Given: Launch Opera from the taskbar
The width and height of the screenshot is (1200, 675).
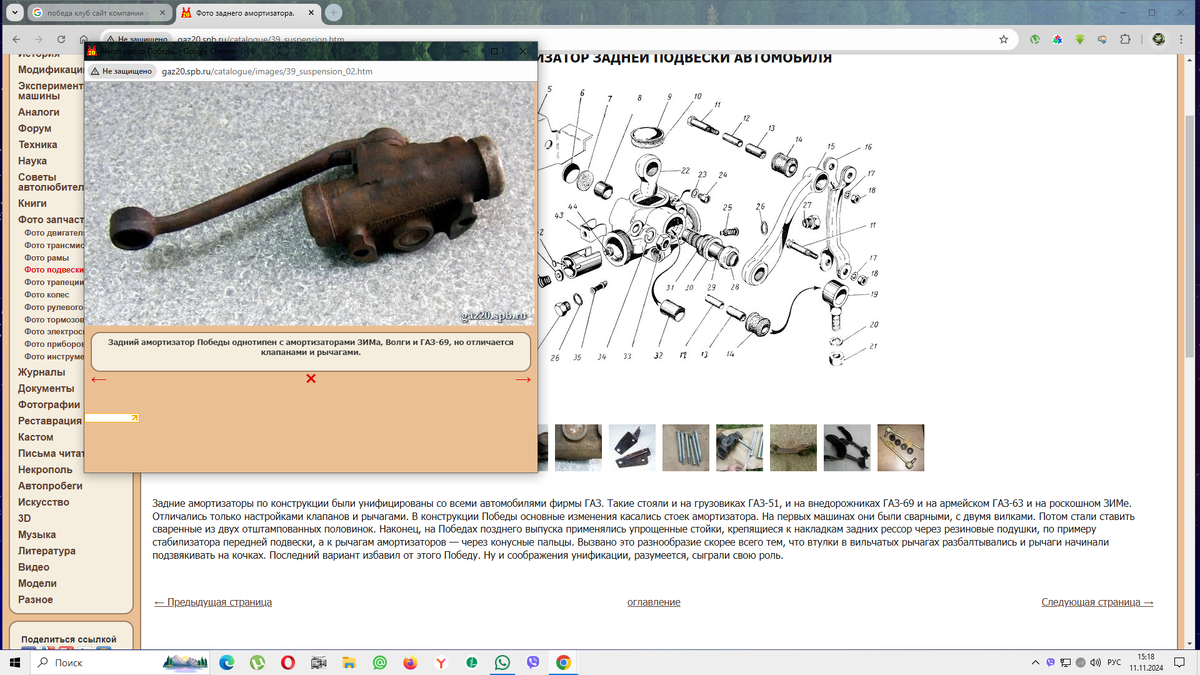Looking at the screenshot, I should [x=288, y=662].
